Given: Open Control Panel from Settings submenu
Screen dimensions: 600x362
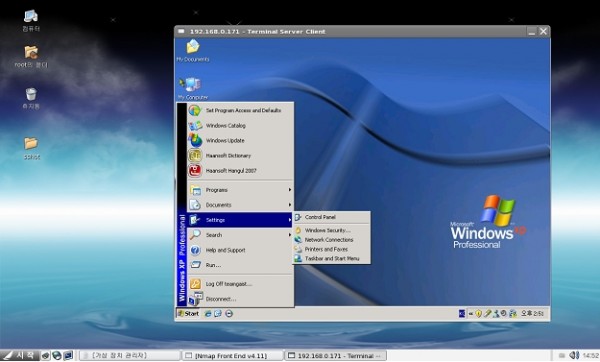Looking at the screenshot, I should click(331, 217).
